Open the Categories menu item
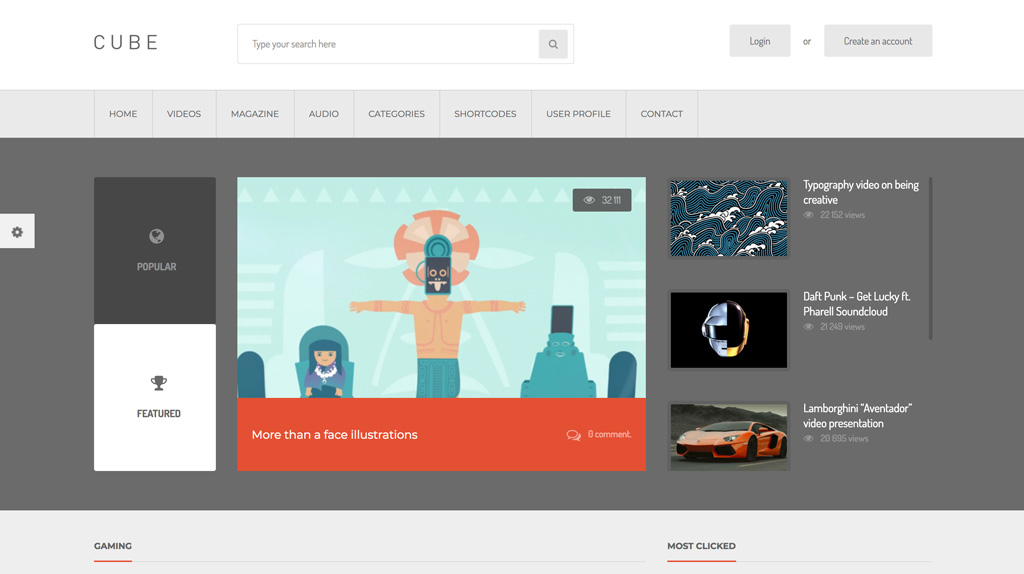 click(396, 114)
